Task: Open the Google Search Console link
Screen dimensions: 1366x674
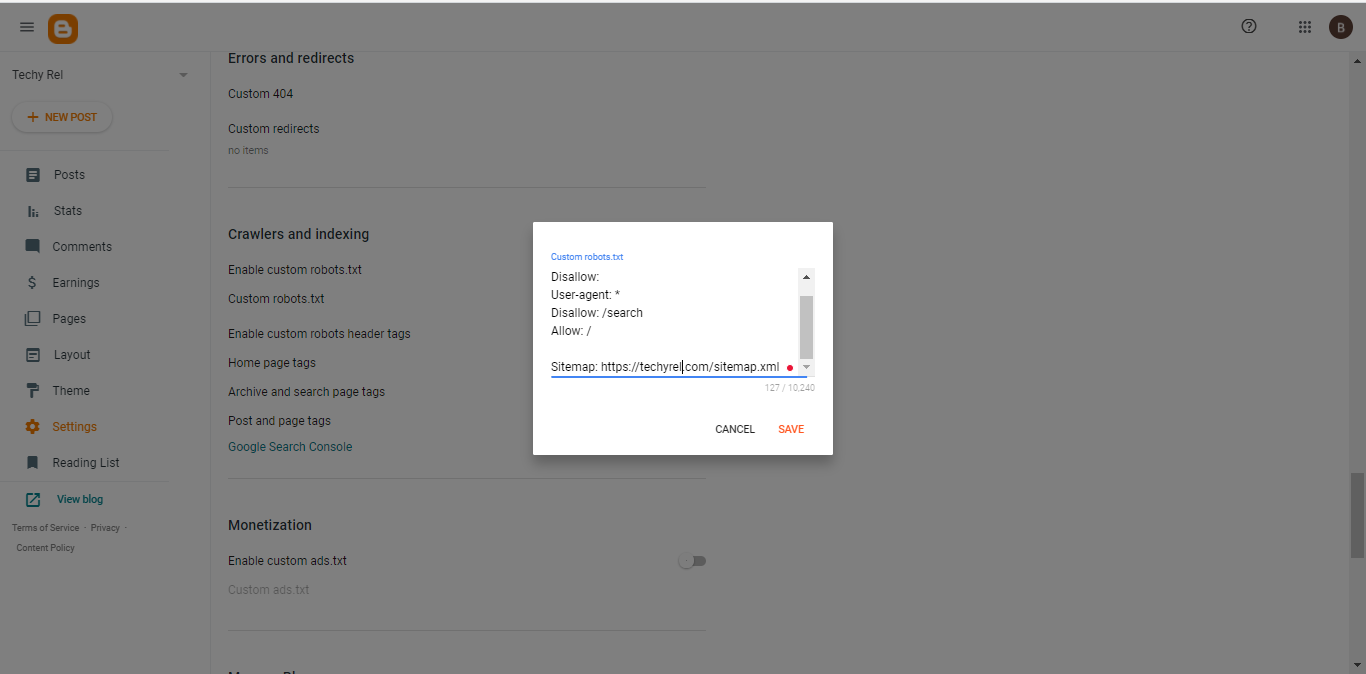Action: coord(290,447)
